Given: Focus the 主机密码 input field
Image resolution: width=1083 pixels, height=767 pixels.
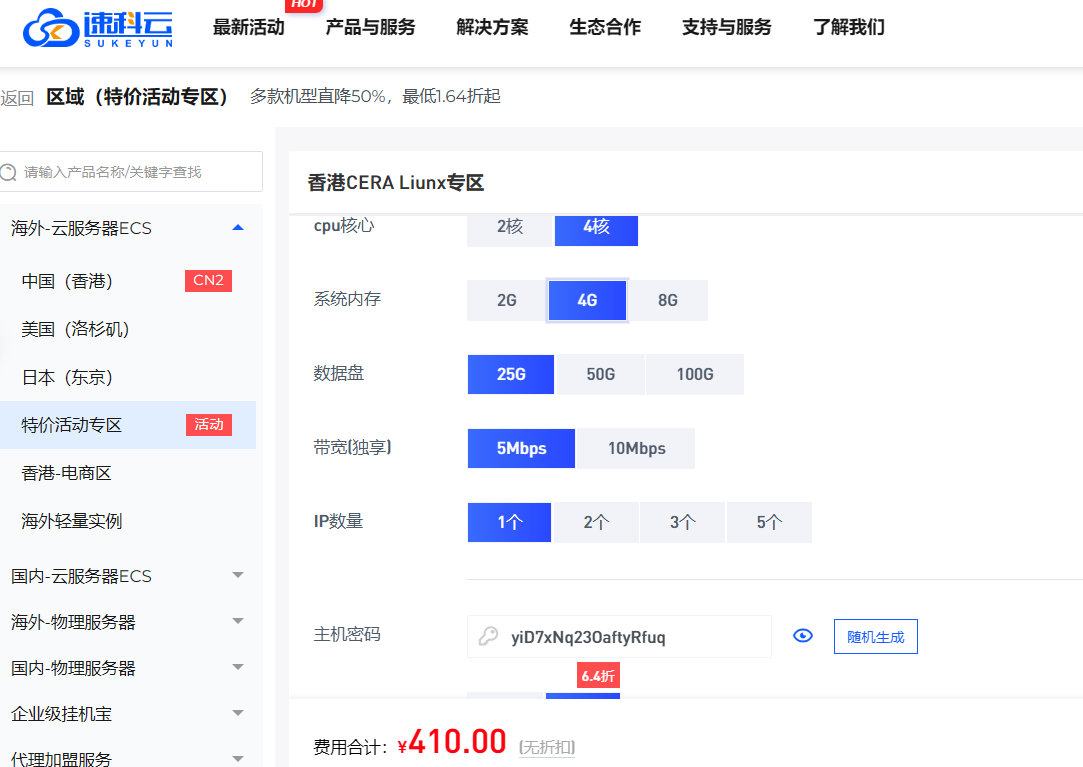Looking at the screenshot, I should coord(620,636).
